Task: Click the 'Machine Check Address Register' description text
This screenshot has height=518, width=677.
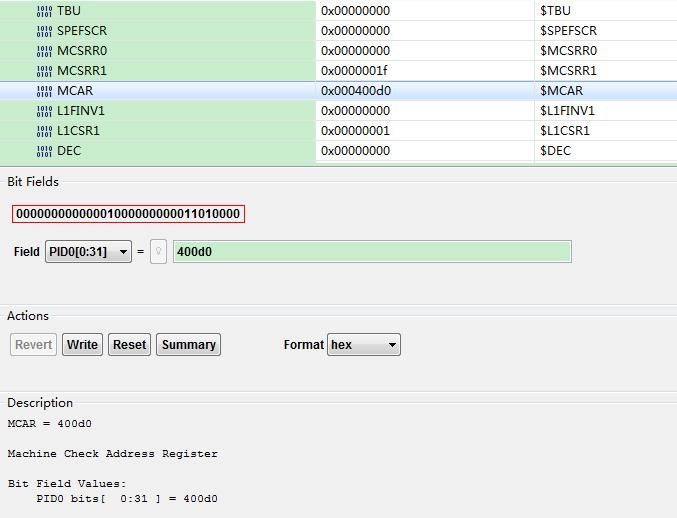Action: tap(113, 454)
